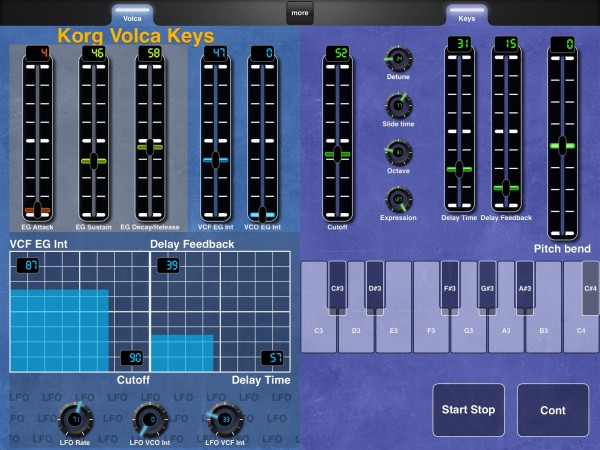
Task: Click the Expression knob
Action: coord(398,199)
